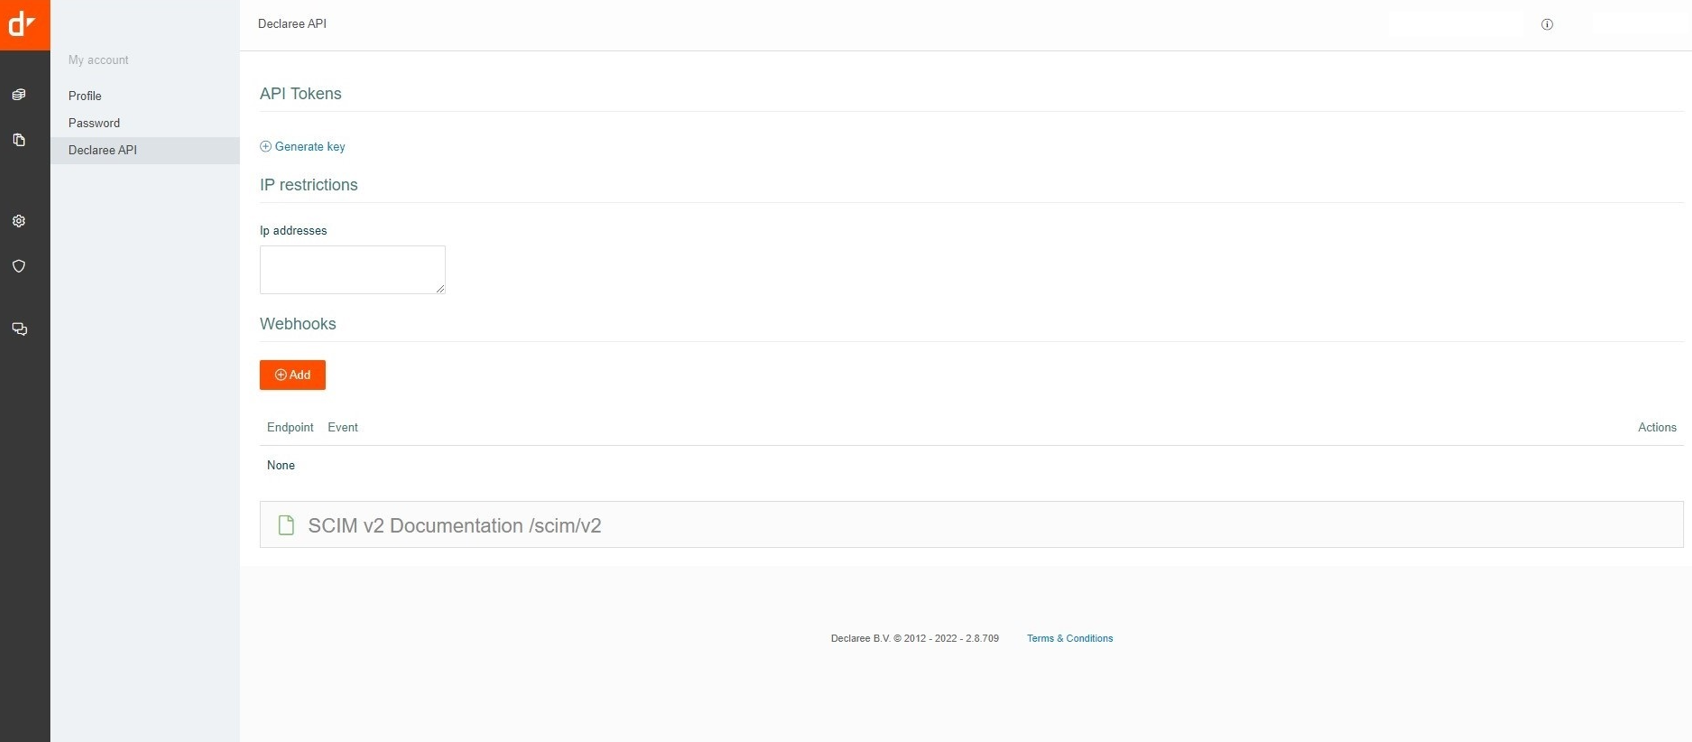This screenshot has height=742, width=1692.
Task: Click the SCIM documentation file icon
Action: 286,525
